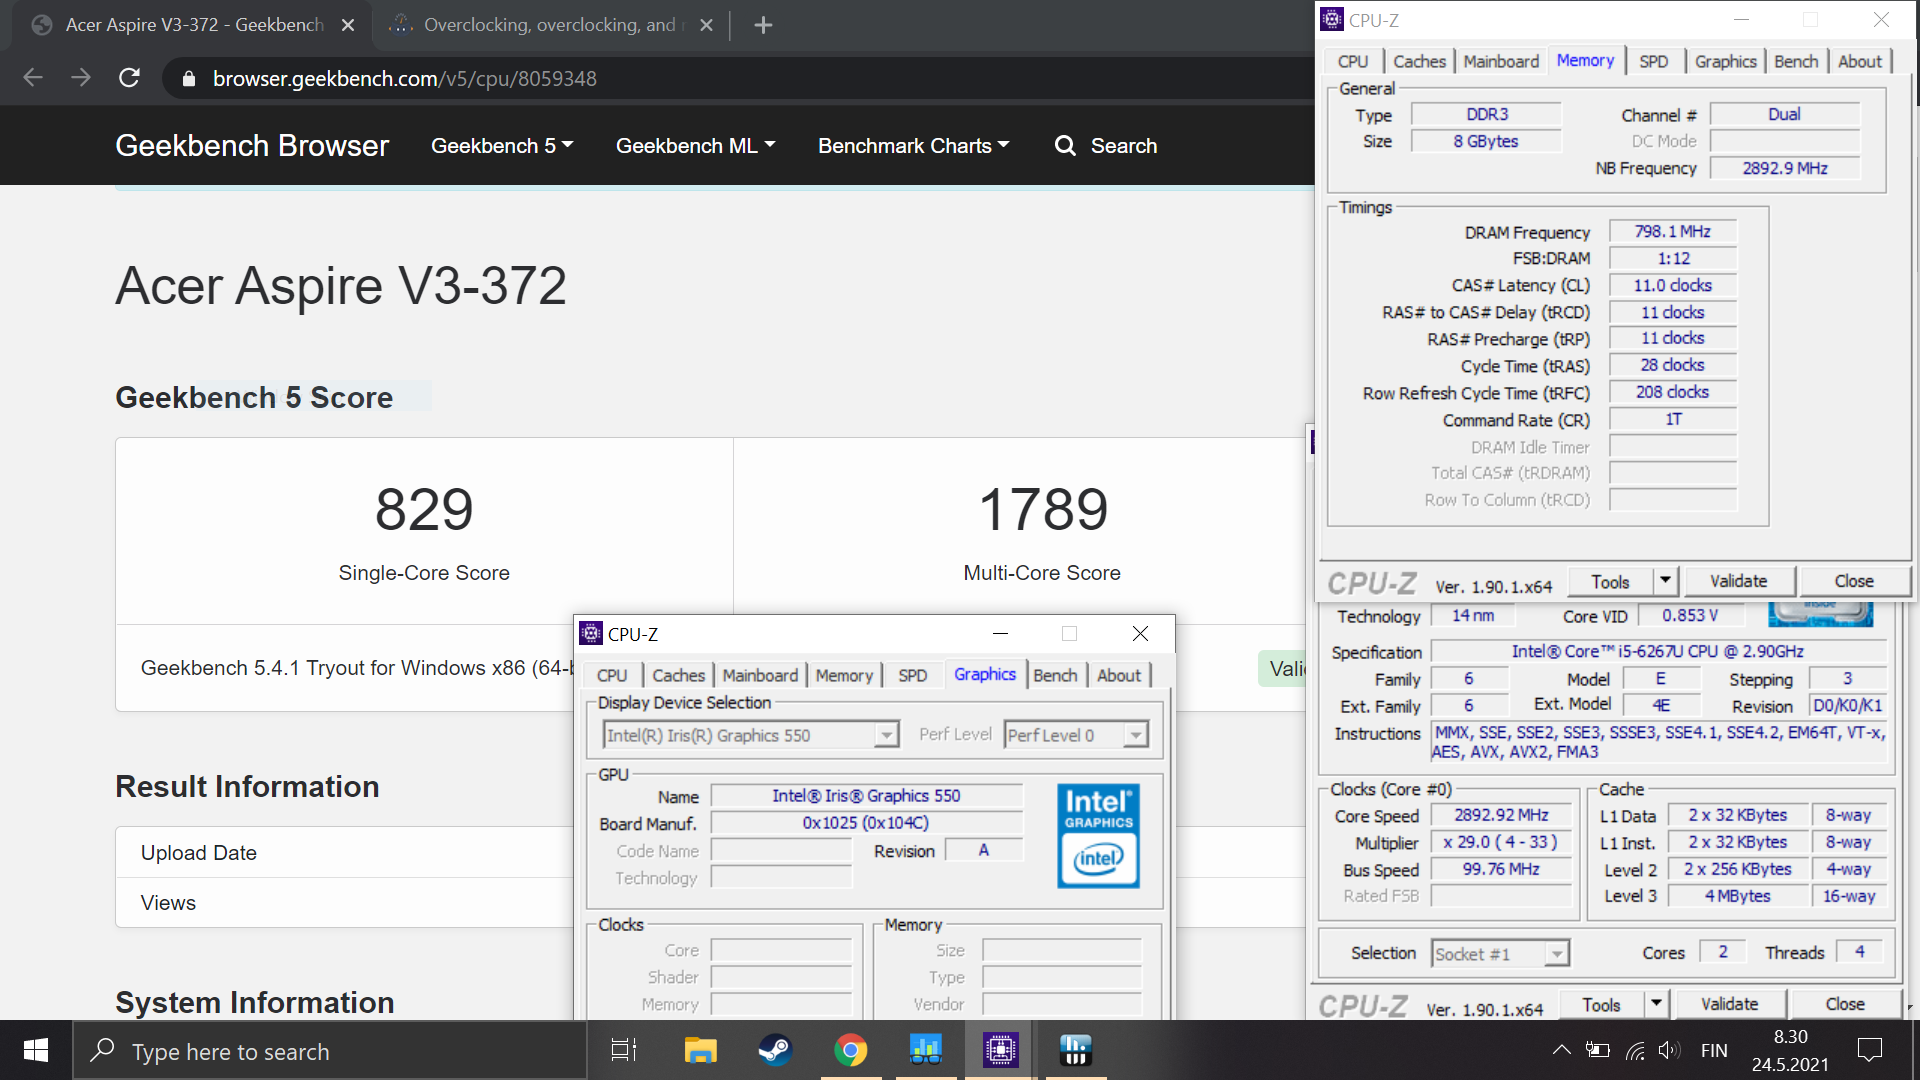
Task: Click the CPU-Z Graphics window title icon
Action: (591, 633)
